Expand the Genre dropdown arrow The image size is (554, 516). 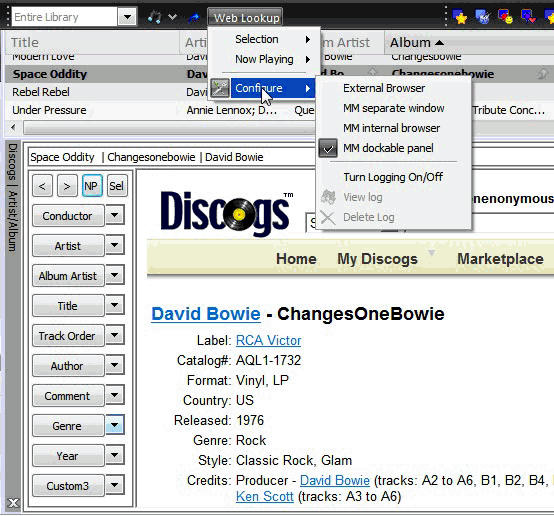(115, 425)
